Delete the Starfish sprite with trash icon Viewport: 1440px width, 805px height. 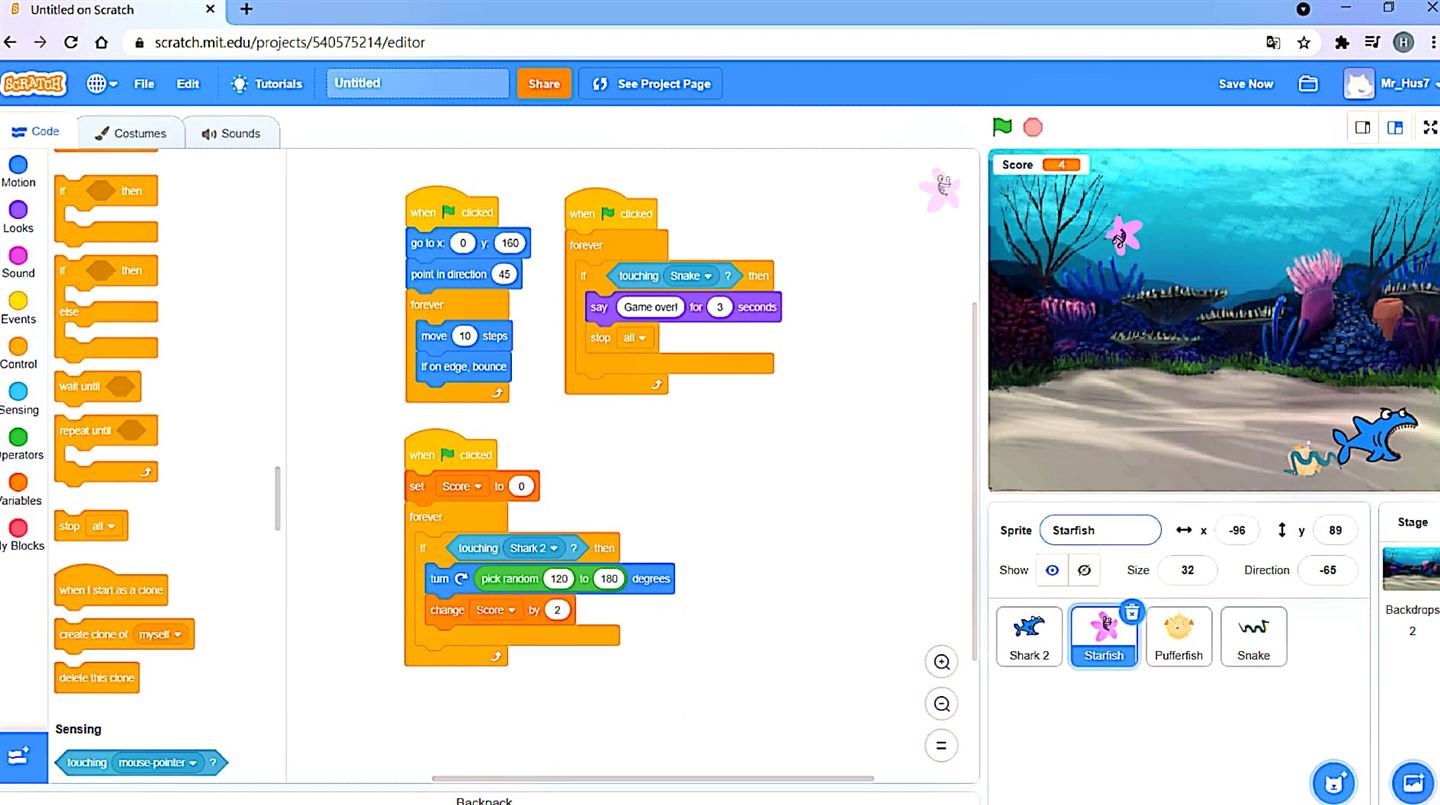point(1131,612)
